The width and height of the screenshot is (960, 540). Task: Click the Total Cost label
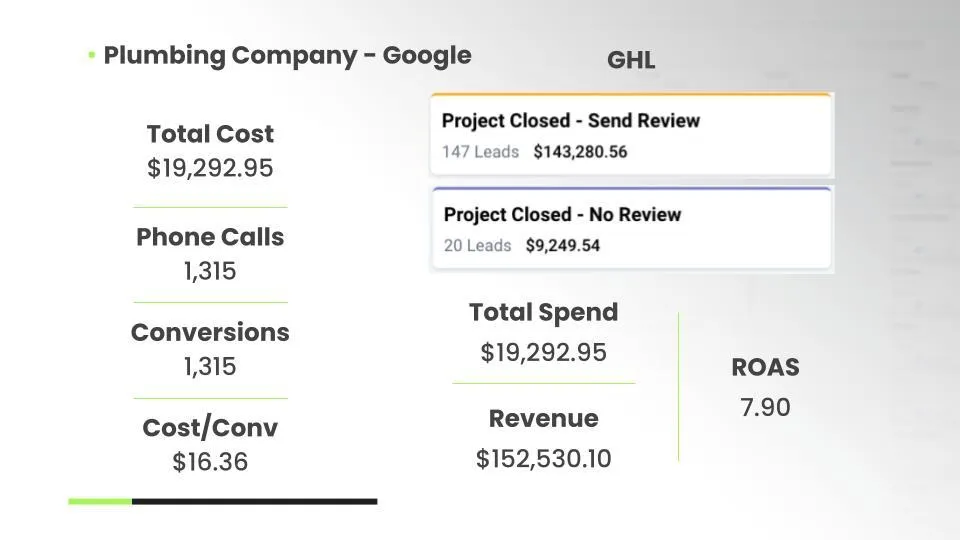[x=210, y=134]
